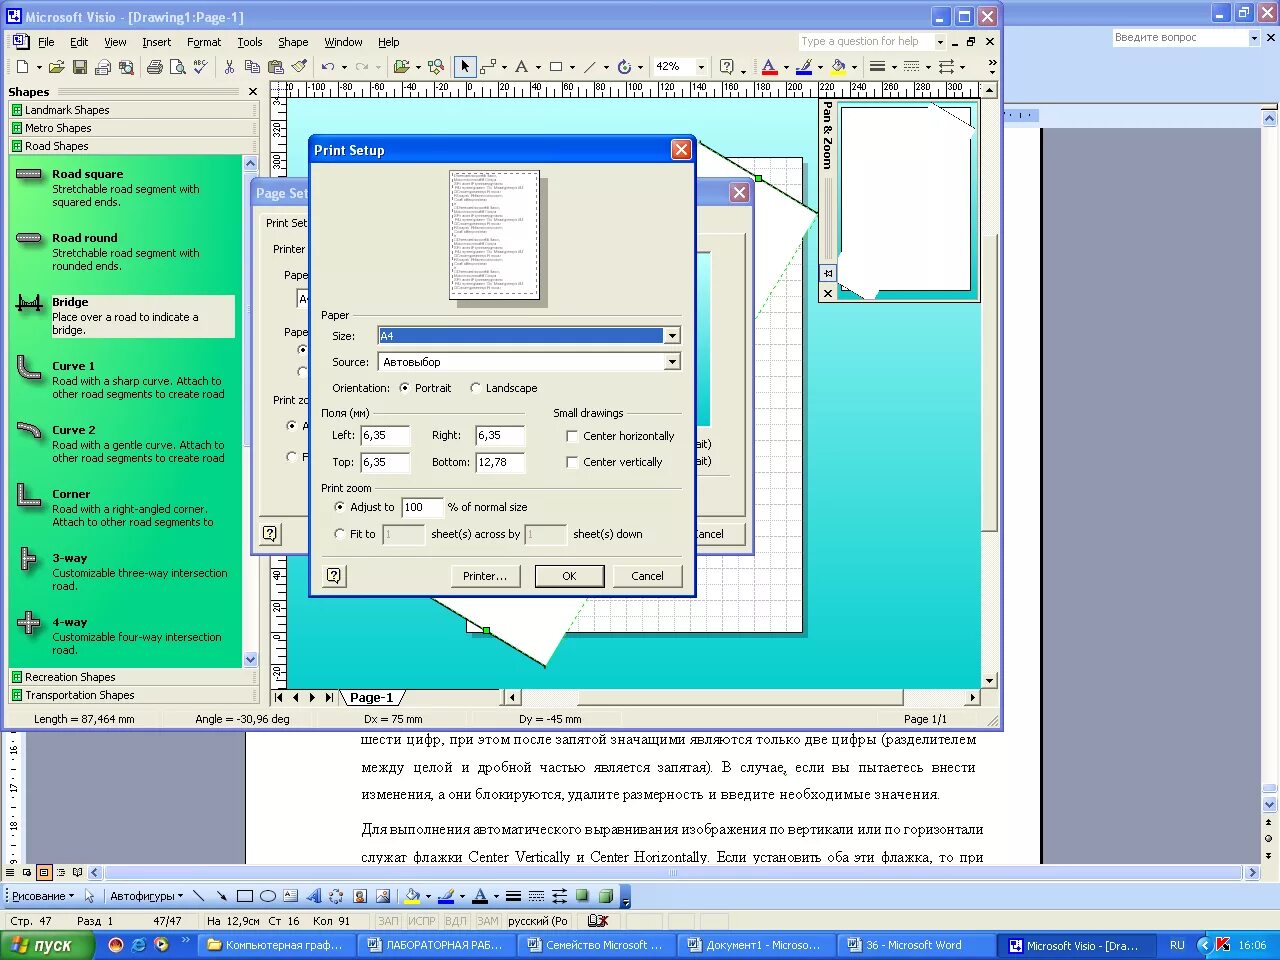This screenshot has height=960, width=1280.
Task: Click the Rotate tool icon
Action: [624, 67]
